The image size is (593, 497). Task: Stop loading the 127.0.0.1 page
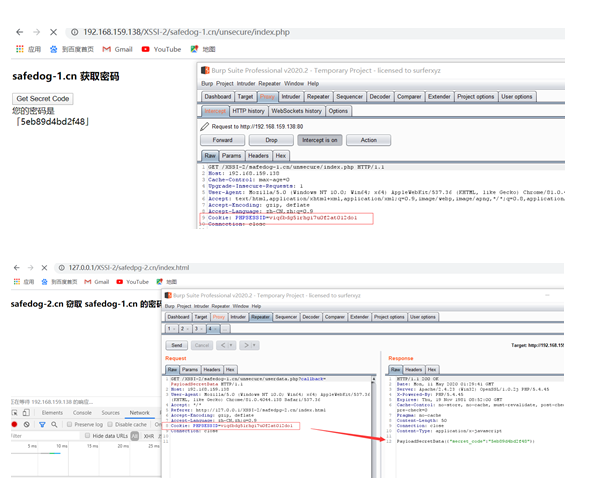(x=44, y=268)
